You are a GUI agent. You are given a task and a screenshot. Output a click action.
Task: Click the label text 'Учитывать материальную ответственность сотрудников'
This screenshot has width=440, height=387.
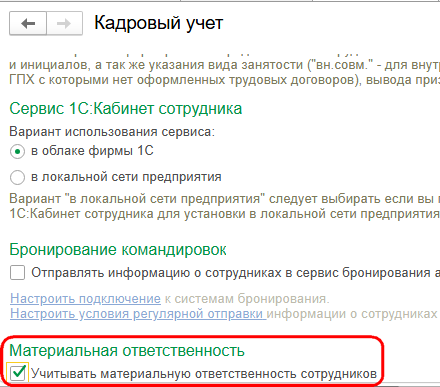pos(204,374)
